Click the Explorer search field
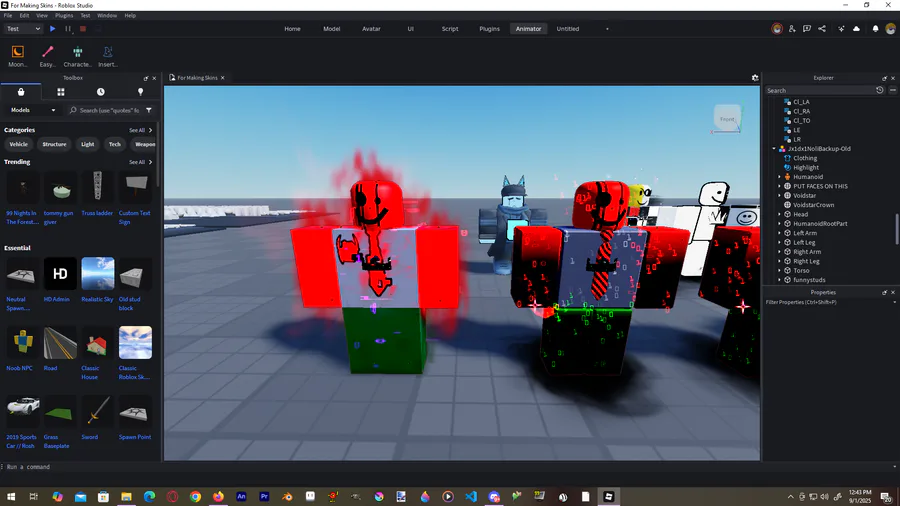 (x=819, y=91)
